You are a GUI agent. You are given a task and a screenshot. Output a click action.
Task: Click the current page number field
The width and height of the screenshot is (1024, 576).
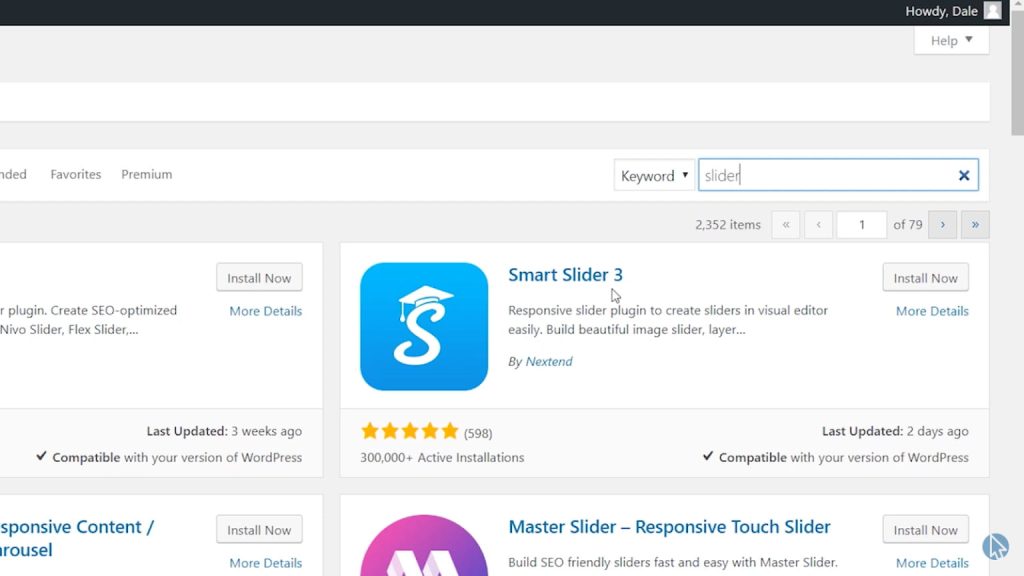click(x=861, y=225)
